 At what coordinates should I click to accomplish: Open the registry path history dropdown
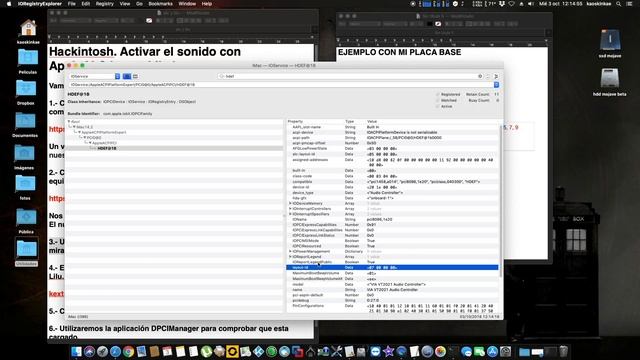496,84
